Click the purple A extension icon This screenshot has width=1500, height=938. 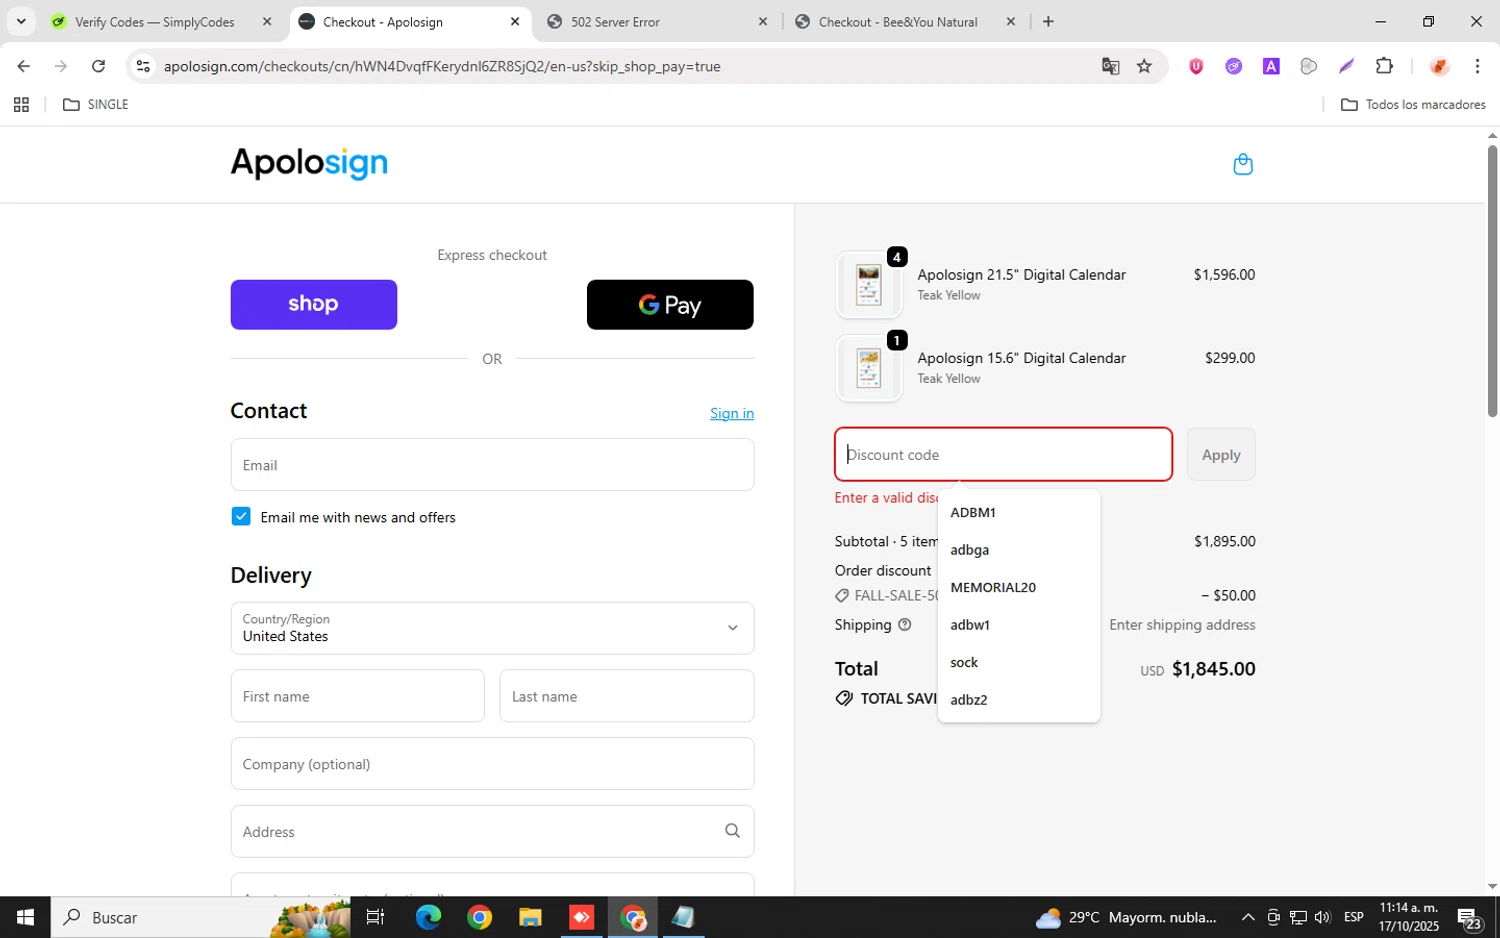1271,66
